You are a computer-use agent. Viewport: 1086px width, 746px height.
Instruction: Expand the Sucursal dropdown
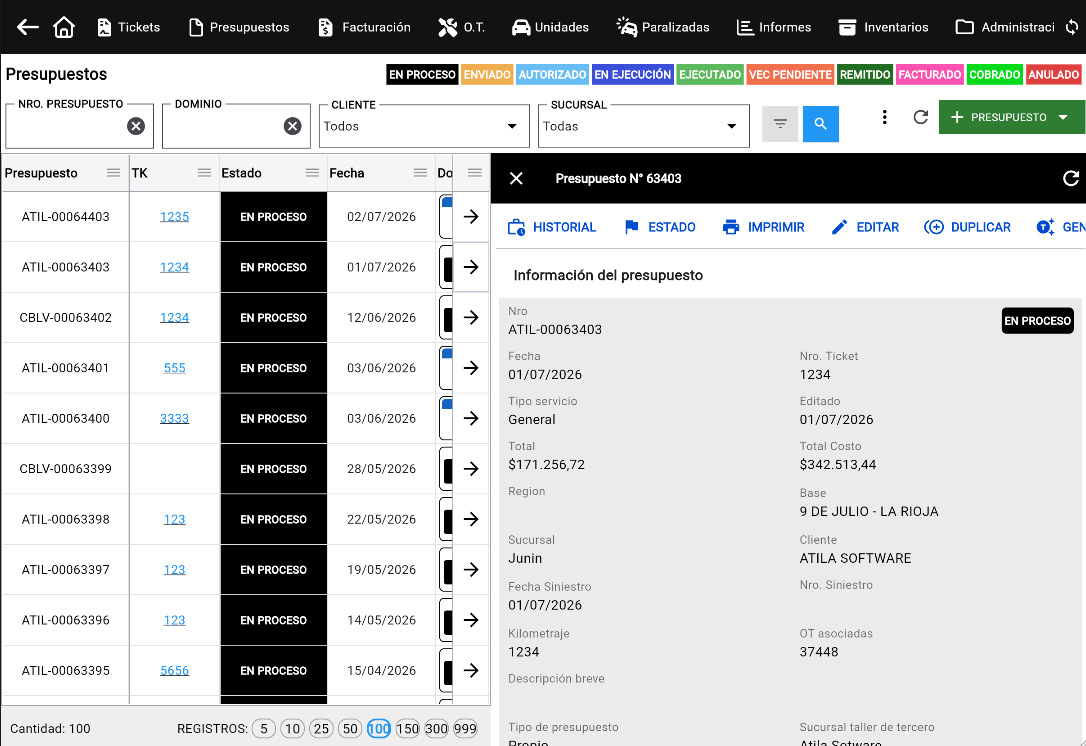tap(731, 126)
